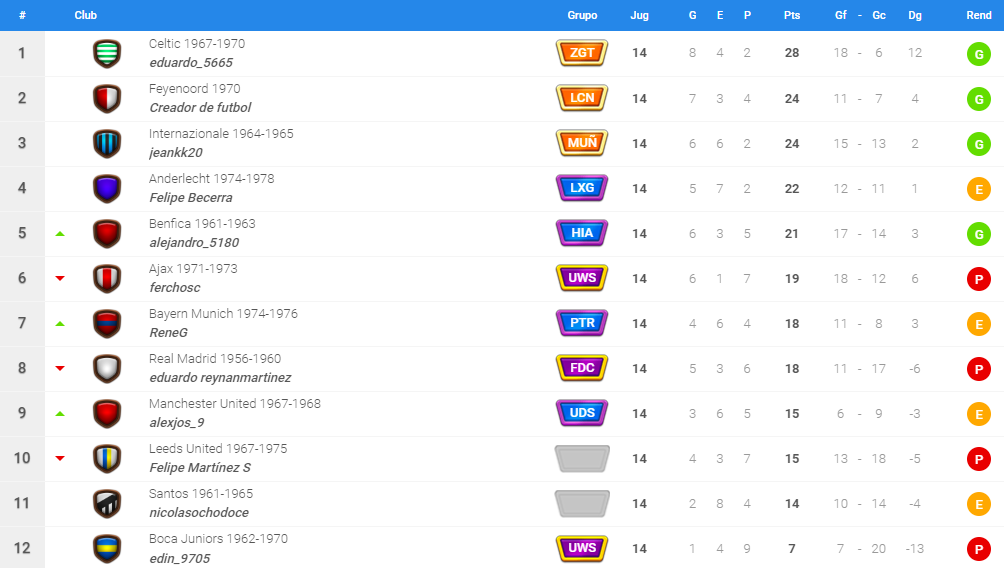1004x568 pixels.
Task: Click Anderlecht's 22 points value
Action: coord(792,189)
